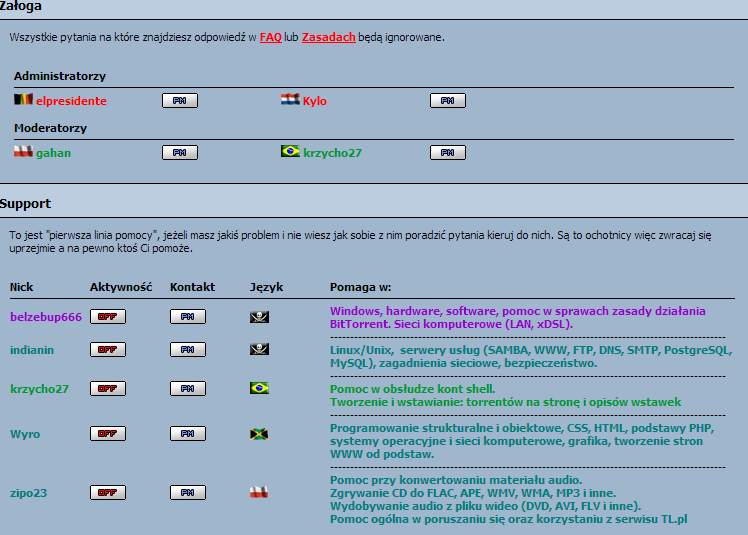Viewport: 748px width, 535px height.
Task: Click the Dutch flag beside Kylo
Action: 291,99
